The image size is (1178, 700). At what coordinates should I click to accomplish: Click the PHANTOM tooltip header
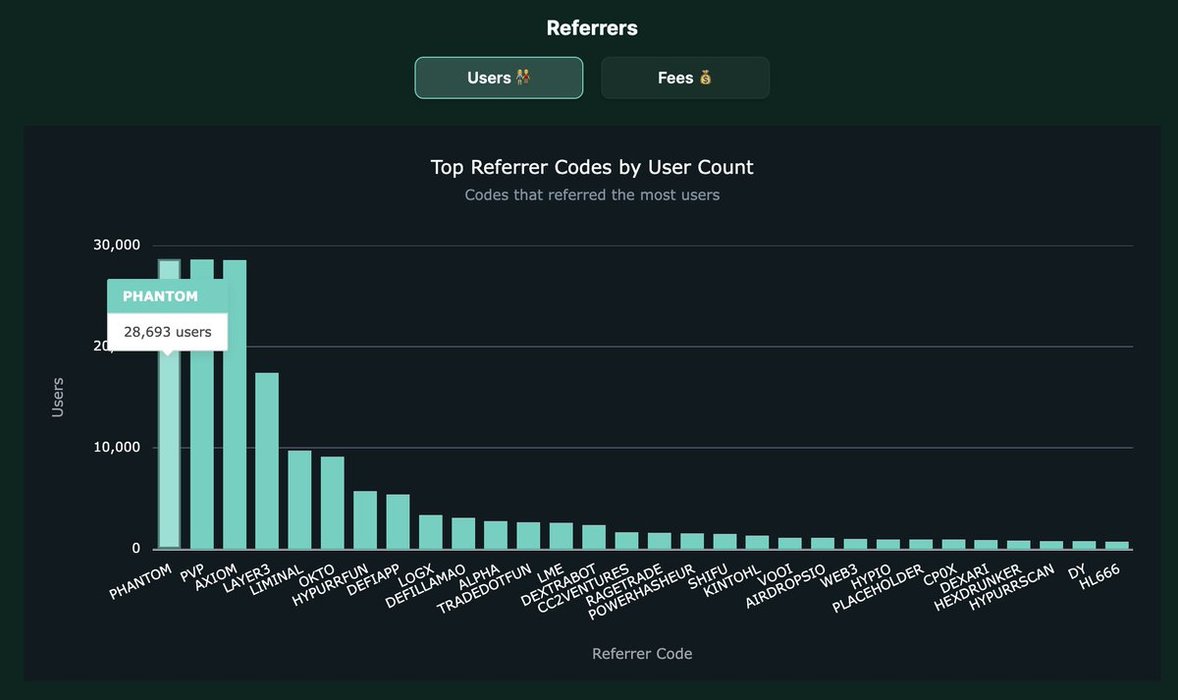[168, 296]
